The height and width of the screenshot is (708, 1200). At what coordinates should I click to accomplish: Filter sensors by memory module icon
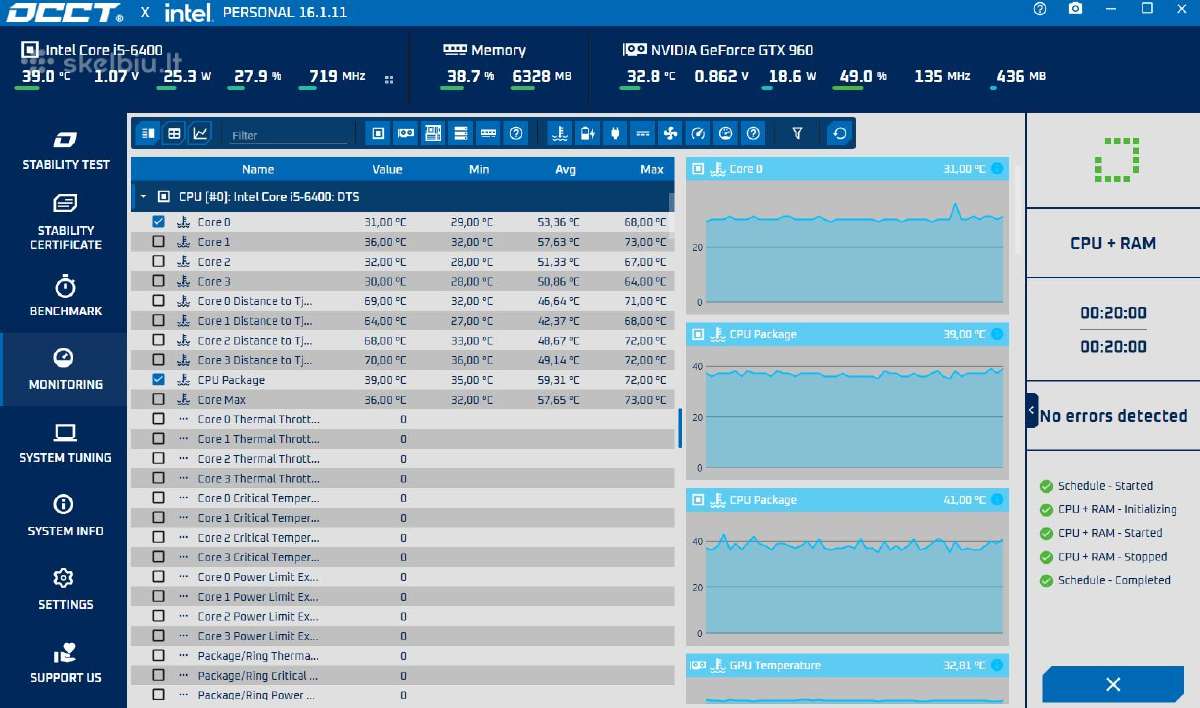488,133
